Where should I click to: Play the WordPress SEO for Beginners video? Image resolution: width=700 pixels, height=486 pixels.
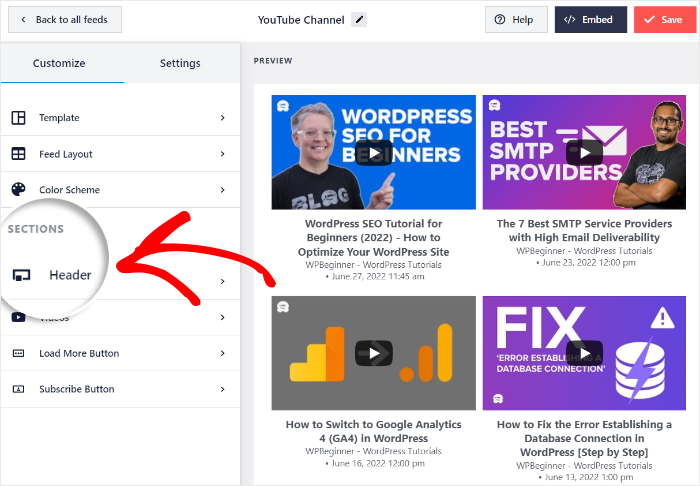tap(374, 153)
